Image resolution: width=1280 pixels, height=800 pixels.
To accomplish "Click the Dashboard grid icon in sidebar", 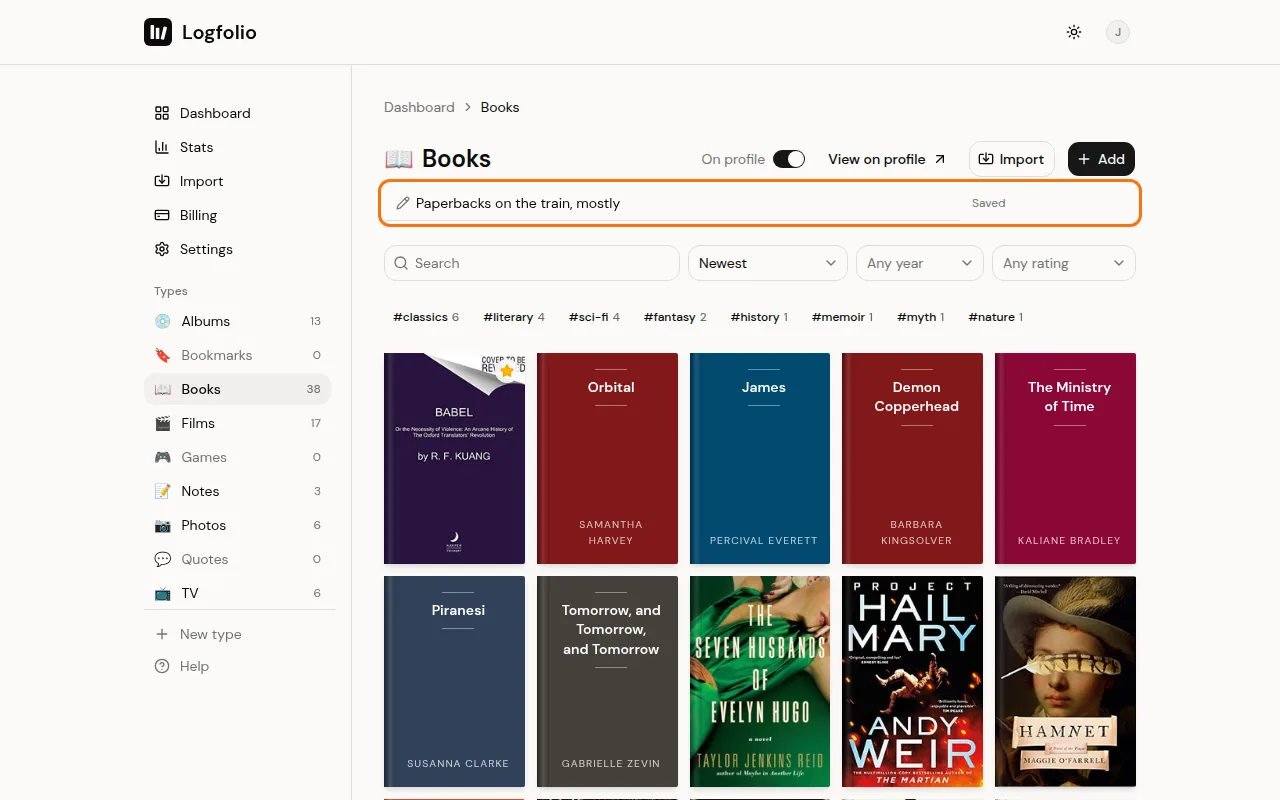I will click(x=162, y=113).
